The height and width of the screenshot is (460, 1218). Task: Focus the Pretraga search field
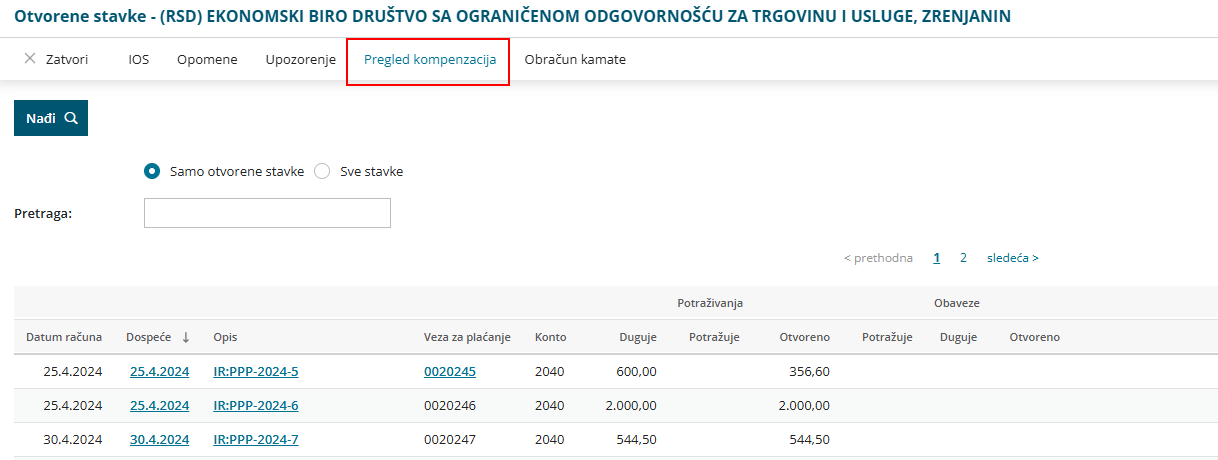click(267, 213)
